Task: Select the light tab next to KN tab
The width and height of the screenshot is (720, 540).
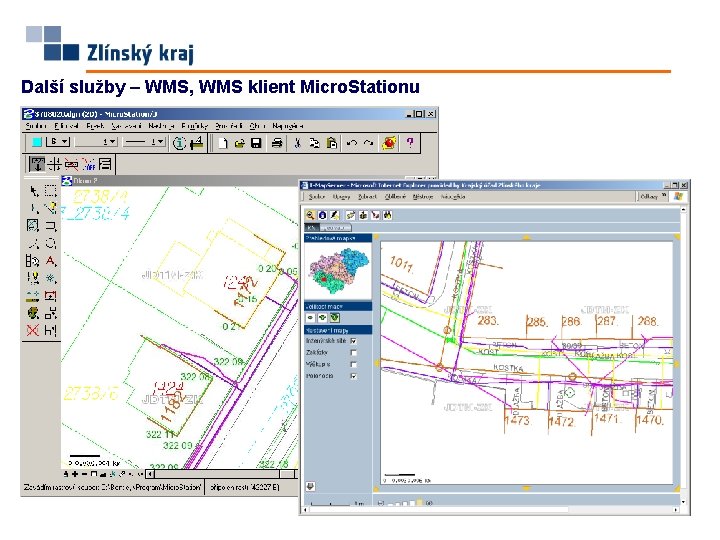Action: [336, 227]
